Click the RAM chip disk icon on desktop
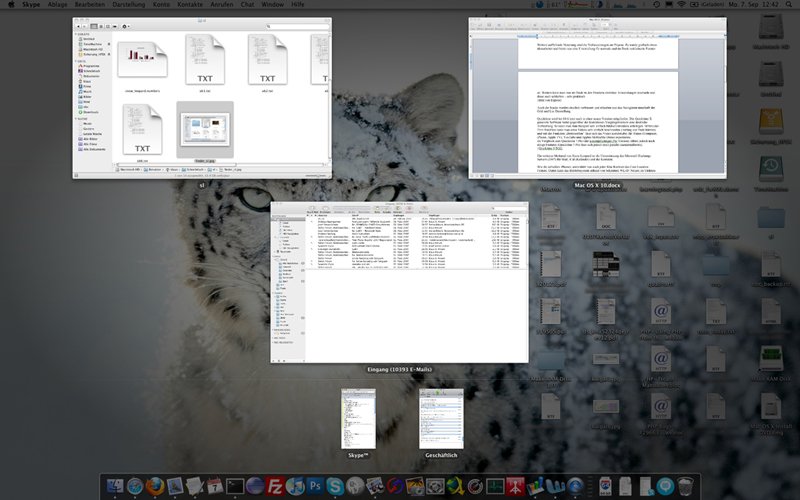Viewport: 800px width, 500px height. 770,359
